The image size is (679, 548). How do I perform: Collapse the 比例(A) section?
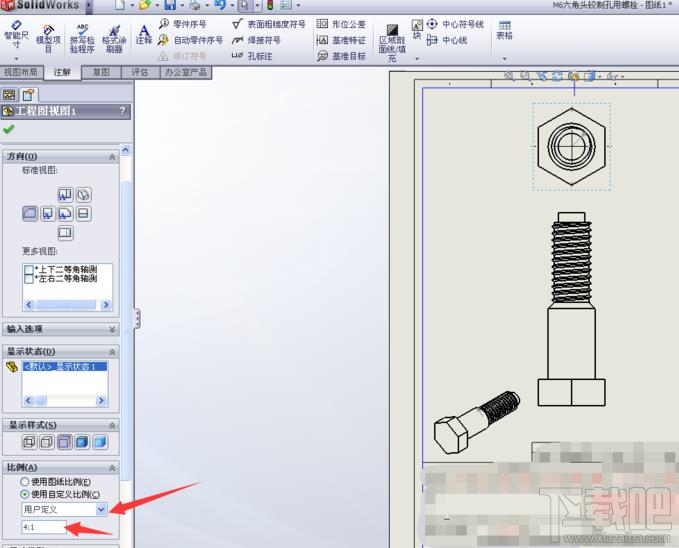coord(112,468)
